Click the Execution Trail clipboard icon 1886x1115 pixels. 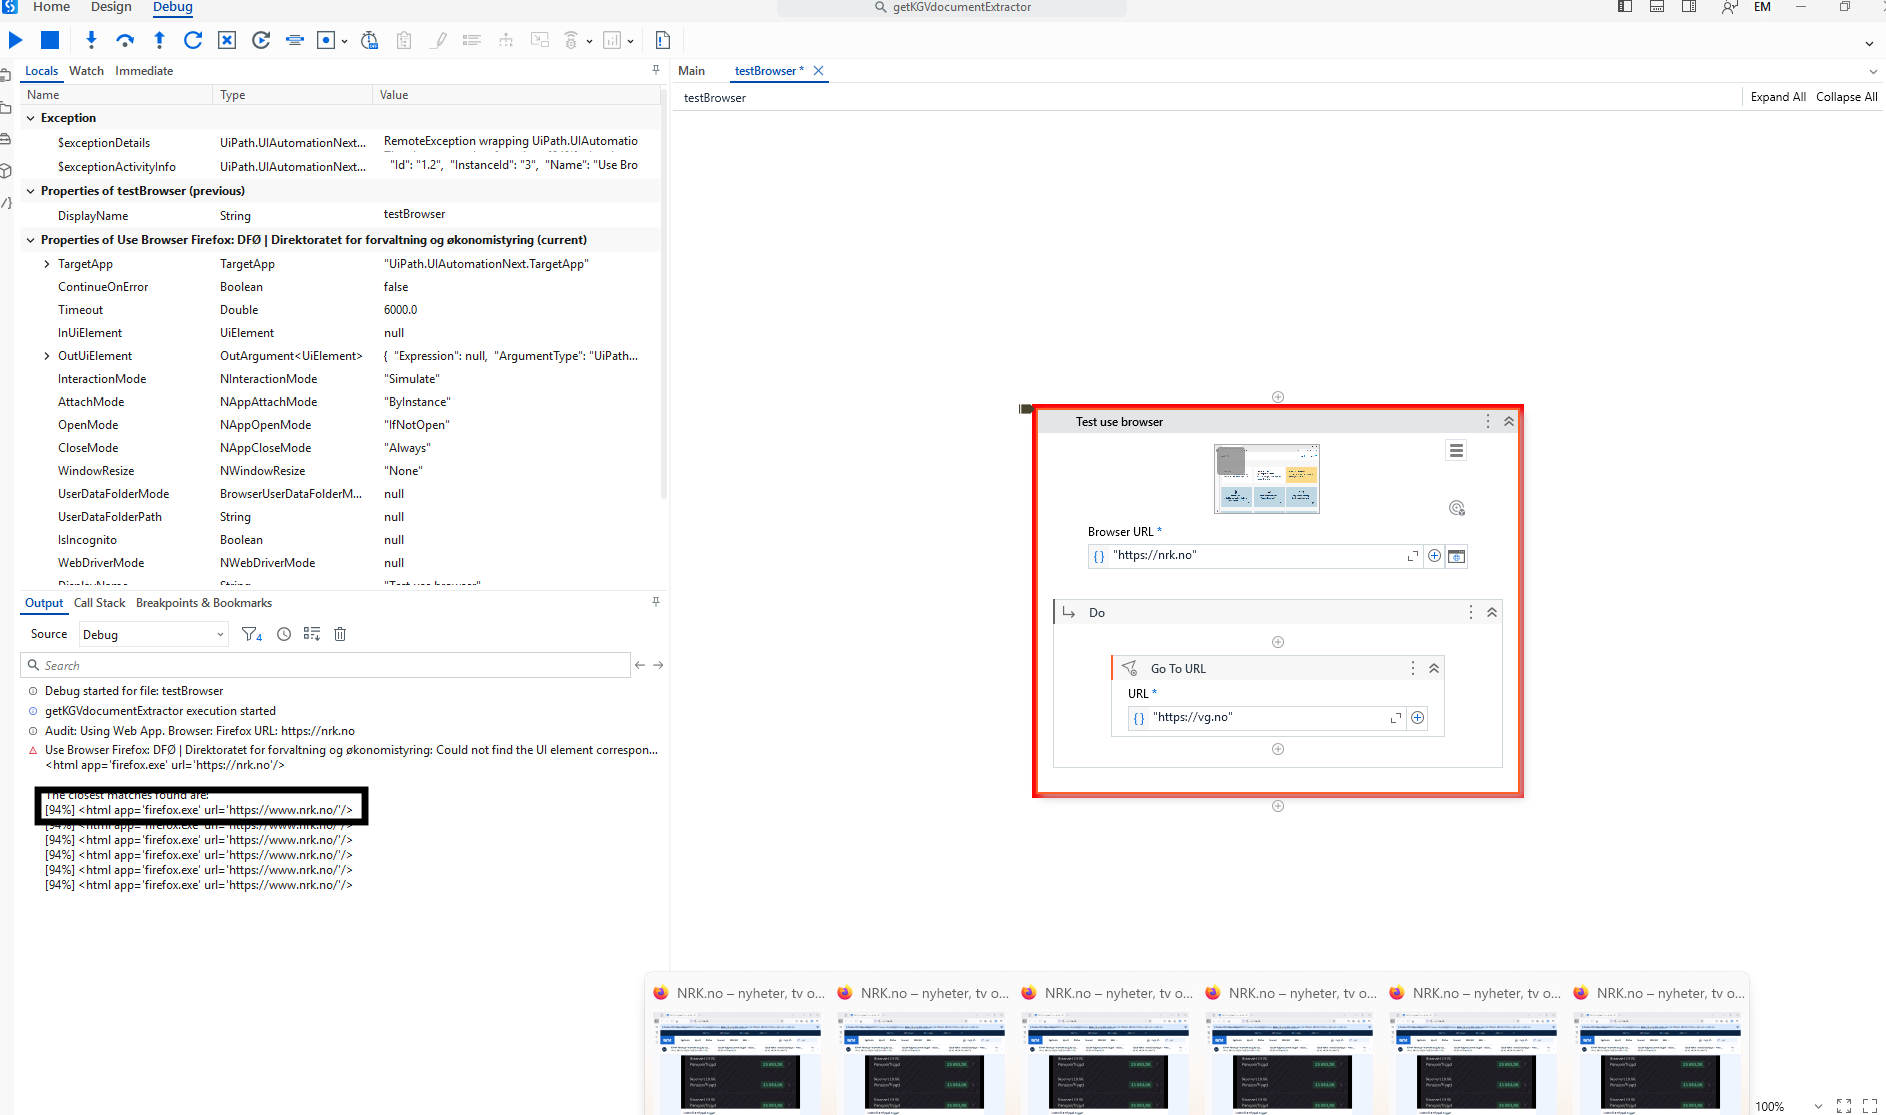tap(404, 40)
